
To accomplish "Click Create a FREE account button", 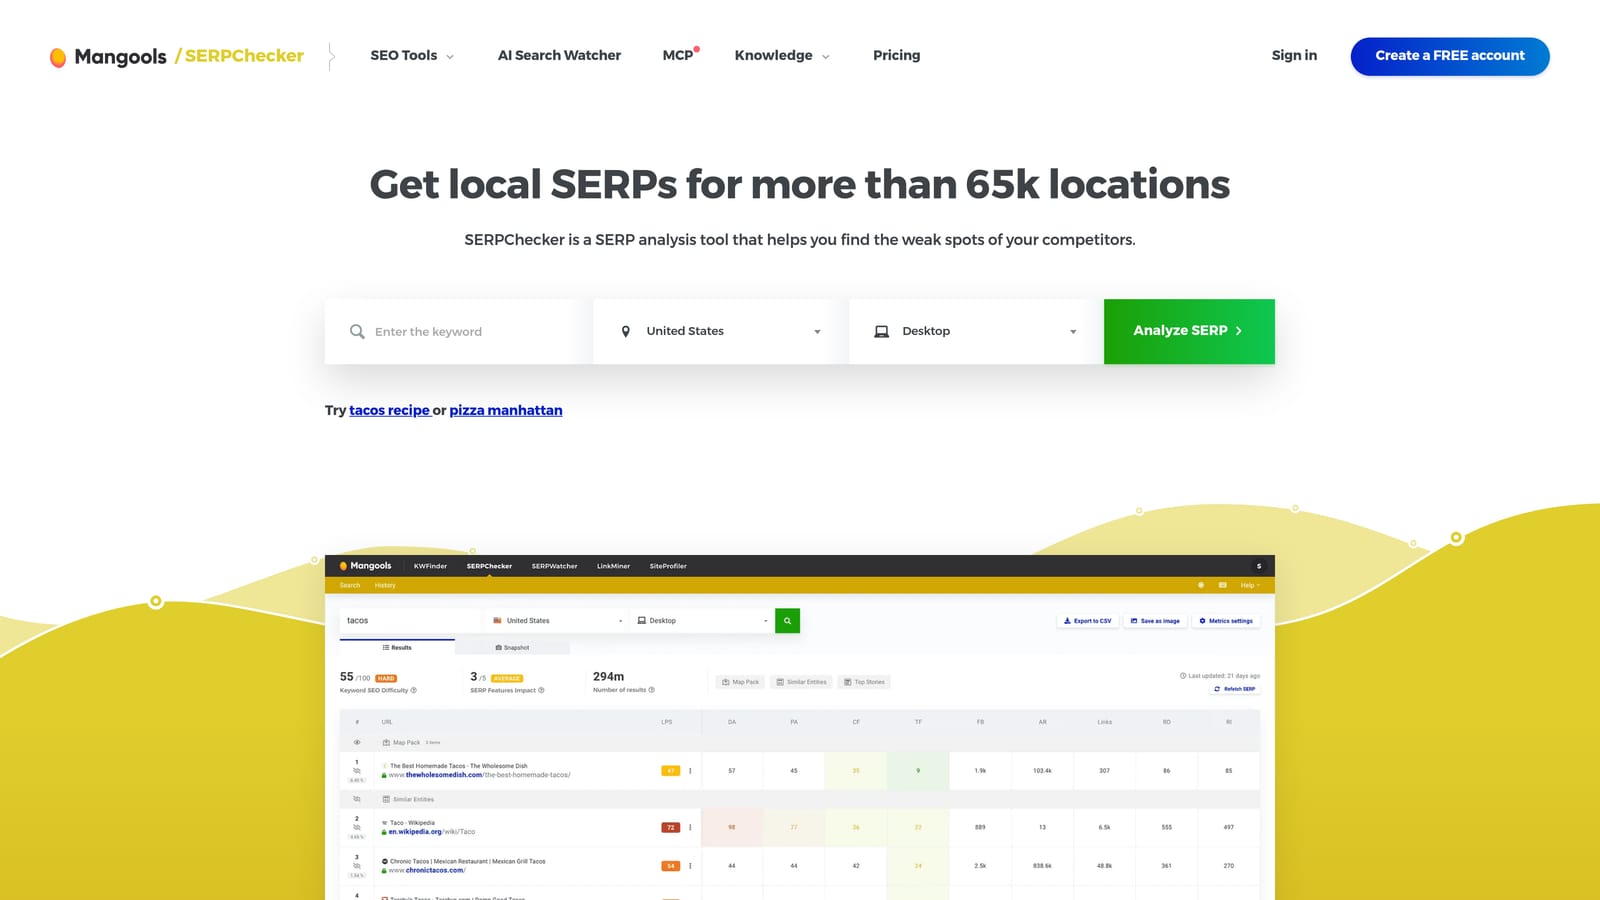I will click(1450, 56).
